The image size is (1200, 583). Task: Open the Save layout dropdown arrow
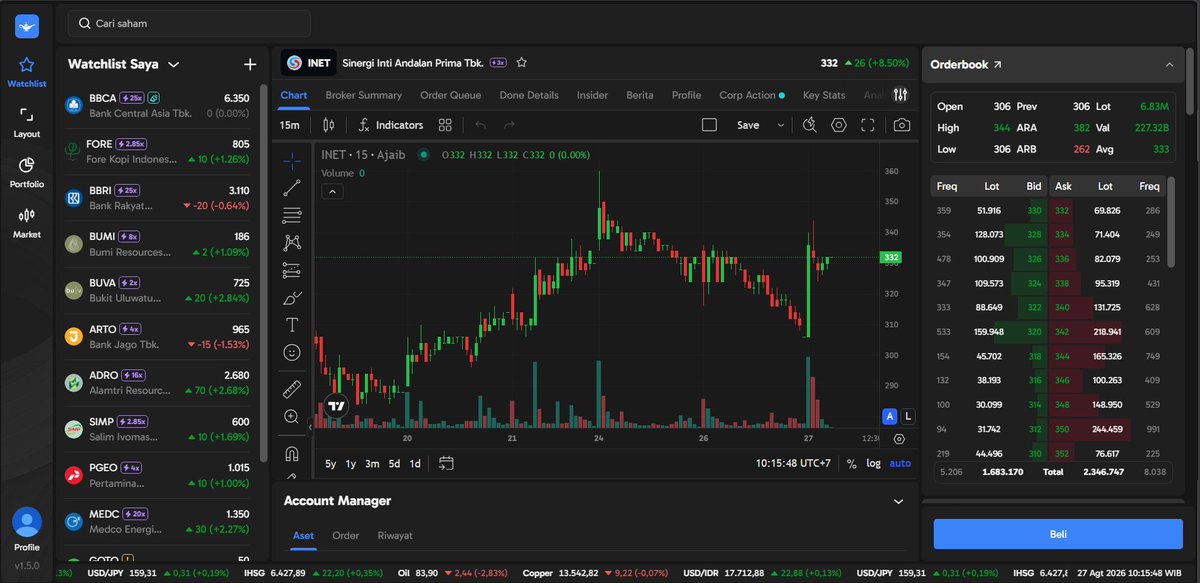pyautogui.click(x=780, y=125)
